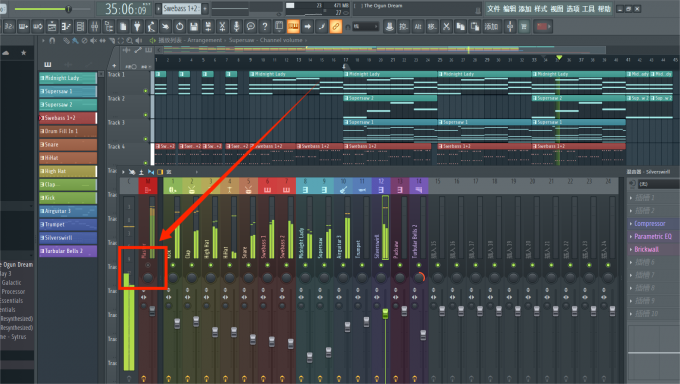Click the orange keyboard typing icon

coord(293,27)
